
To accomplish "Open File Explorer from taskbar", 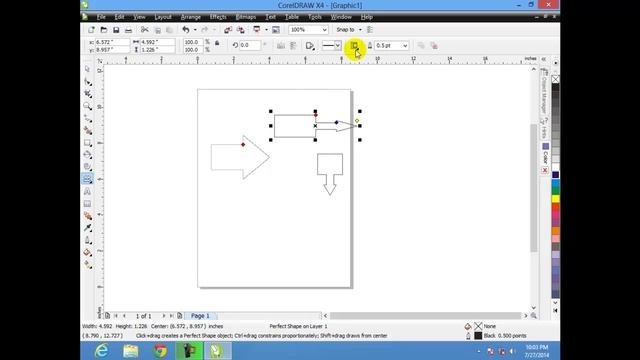I will tap(131, 351).
